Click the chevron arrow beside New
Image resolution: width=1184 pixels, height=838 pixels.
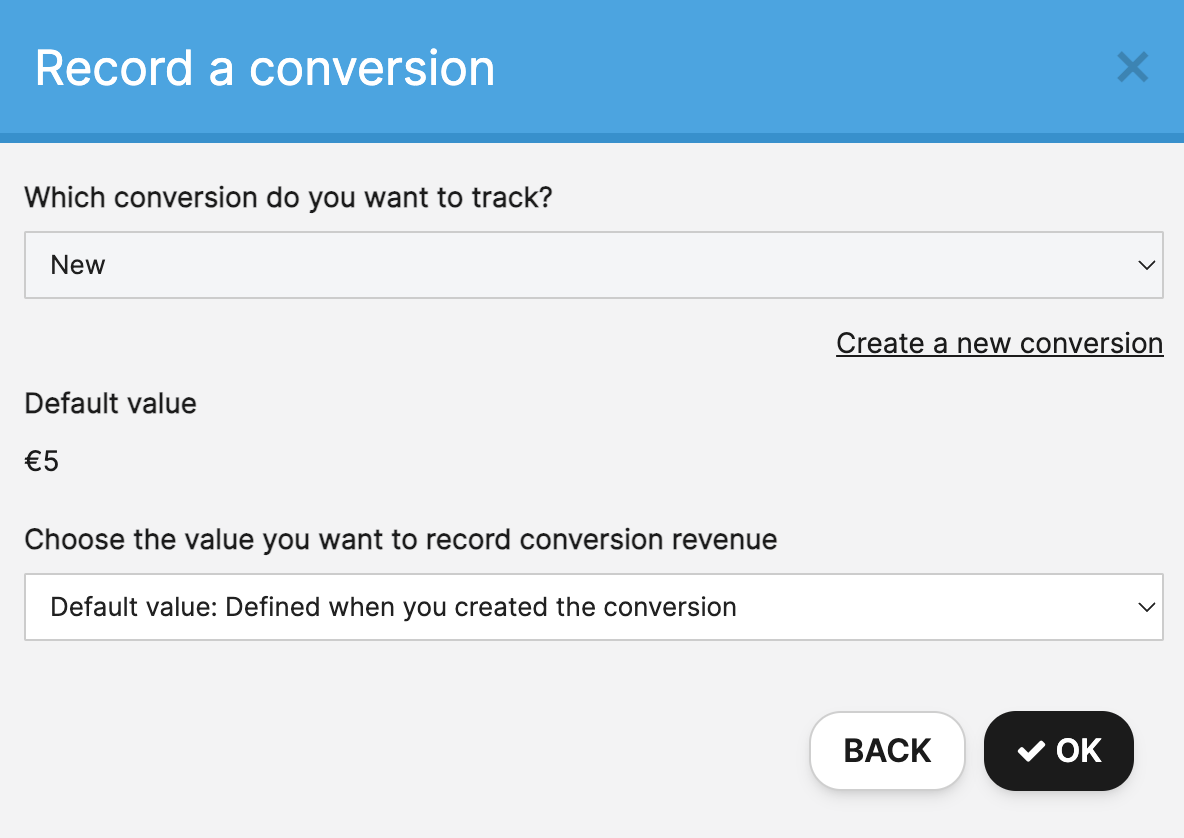pos(1146,265)
